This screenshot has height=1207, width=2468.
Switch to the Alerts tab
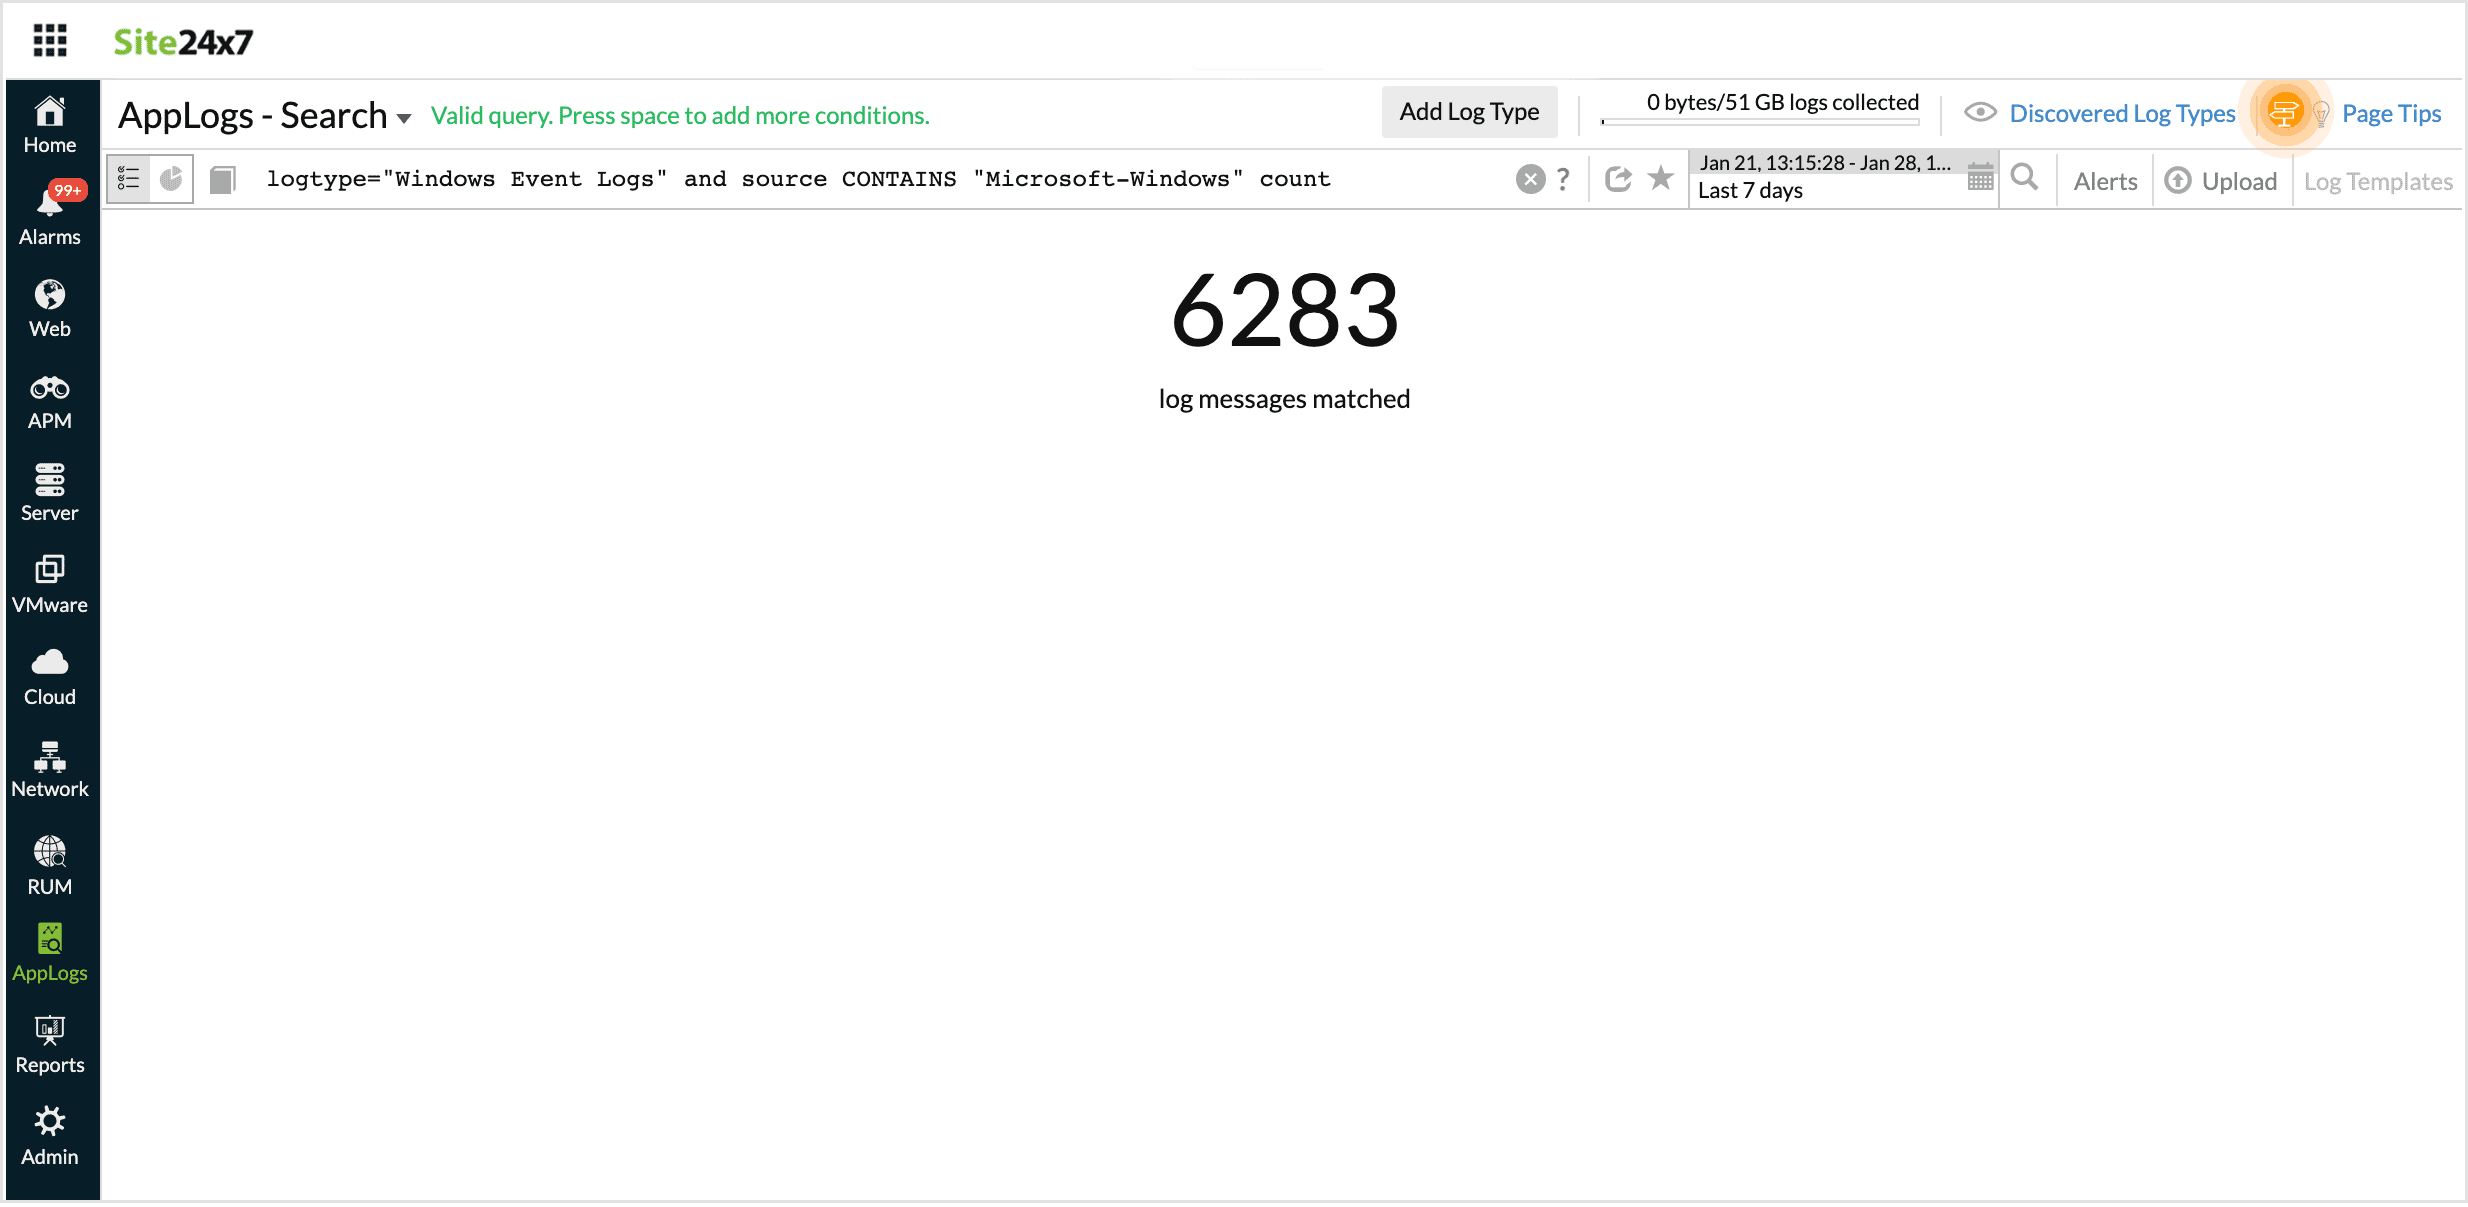pyautogui.click(x=2104, y=180)
